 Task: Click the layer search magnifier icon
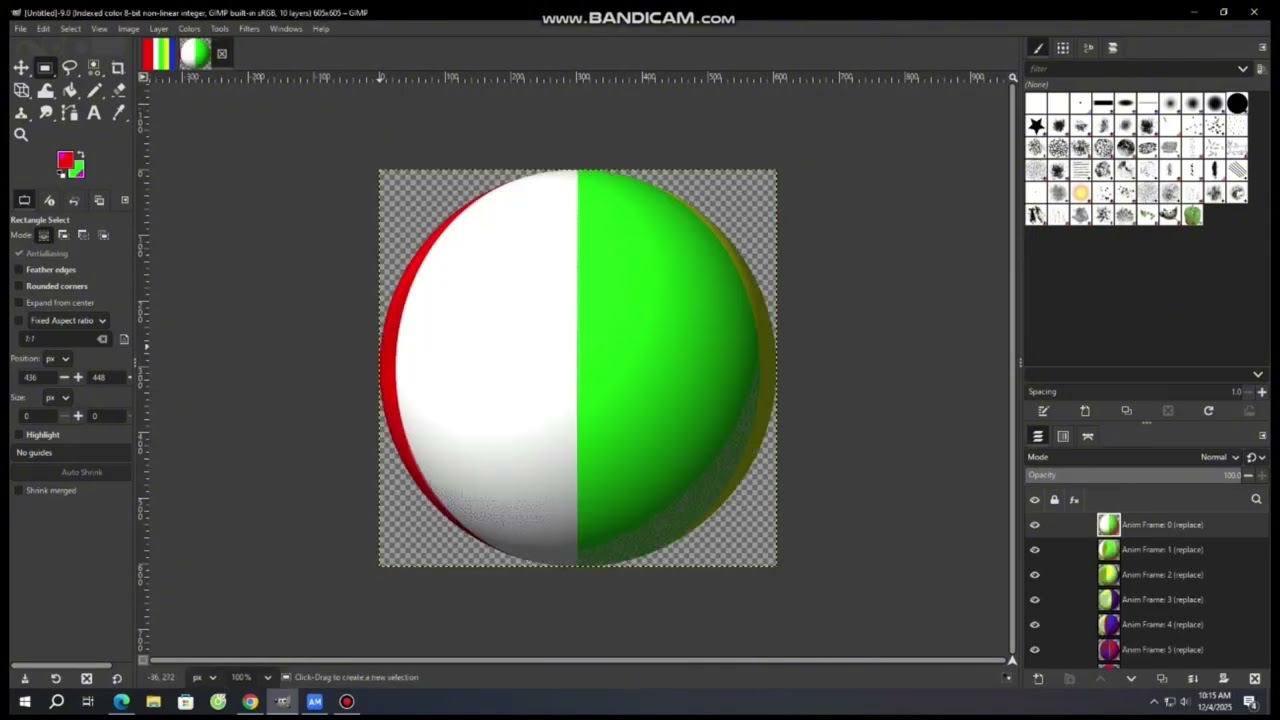click(1256, 500)
